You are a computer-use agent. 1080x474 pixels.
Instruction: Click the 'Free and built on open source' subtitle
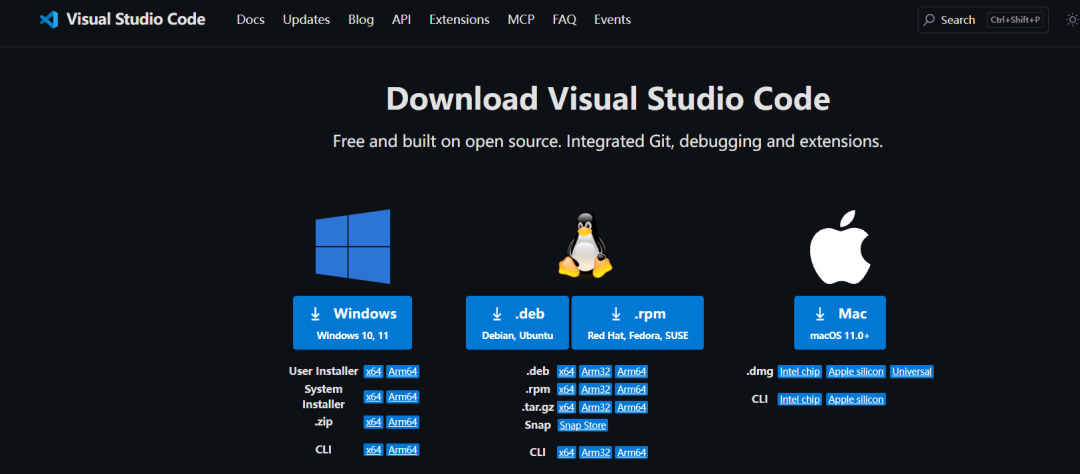click(608, 142)
